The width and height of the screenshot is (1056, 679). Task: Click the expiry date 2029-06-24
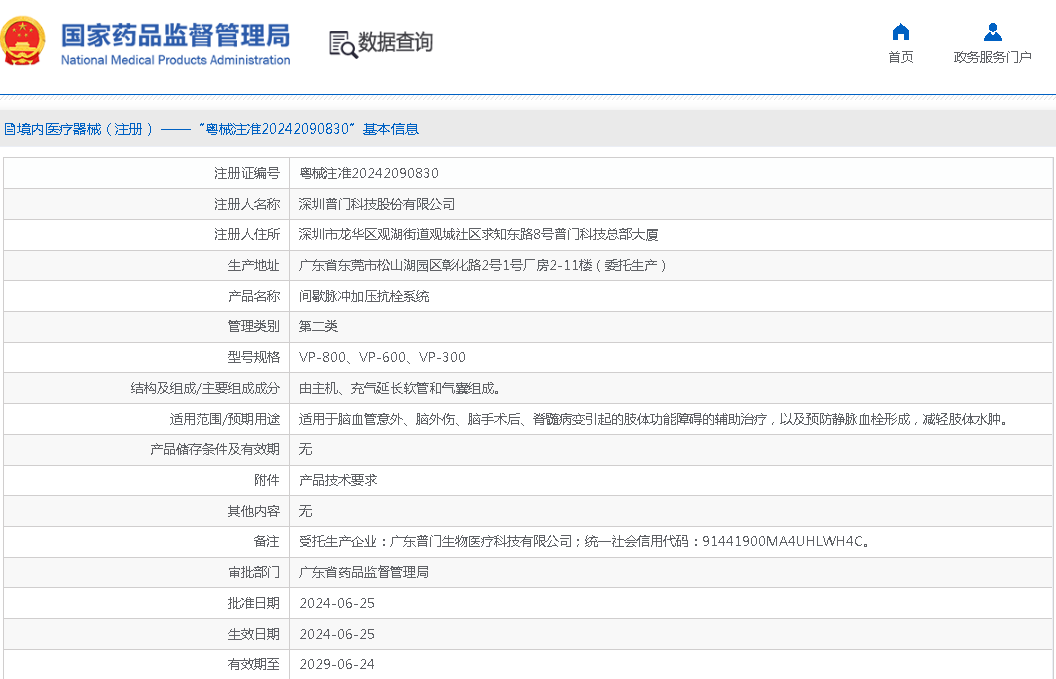[x=337, y=664]
